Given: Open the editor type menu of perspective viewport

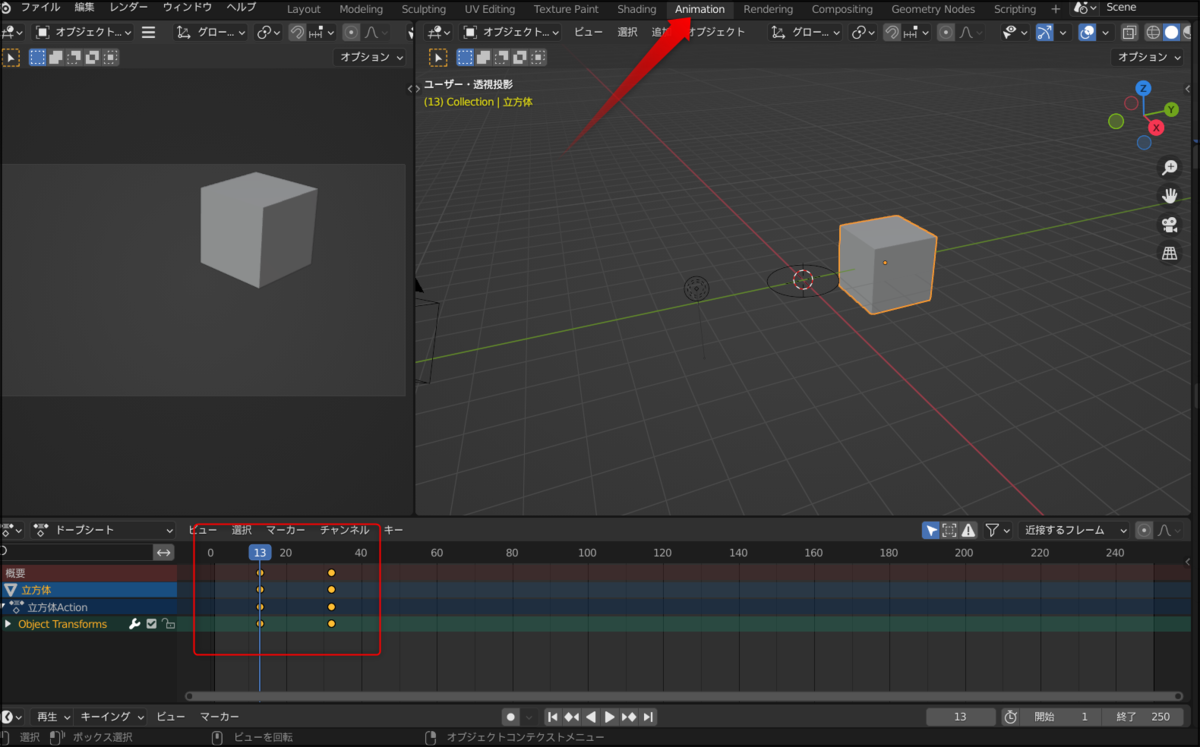Looking at the screenshot, I should pos(438,32).
